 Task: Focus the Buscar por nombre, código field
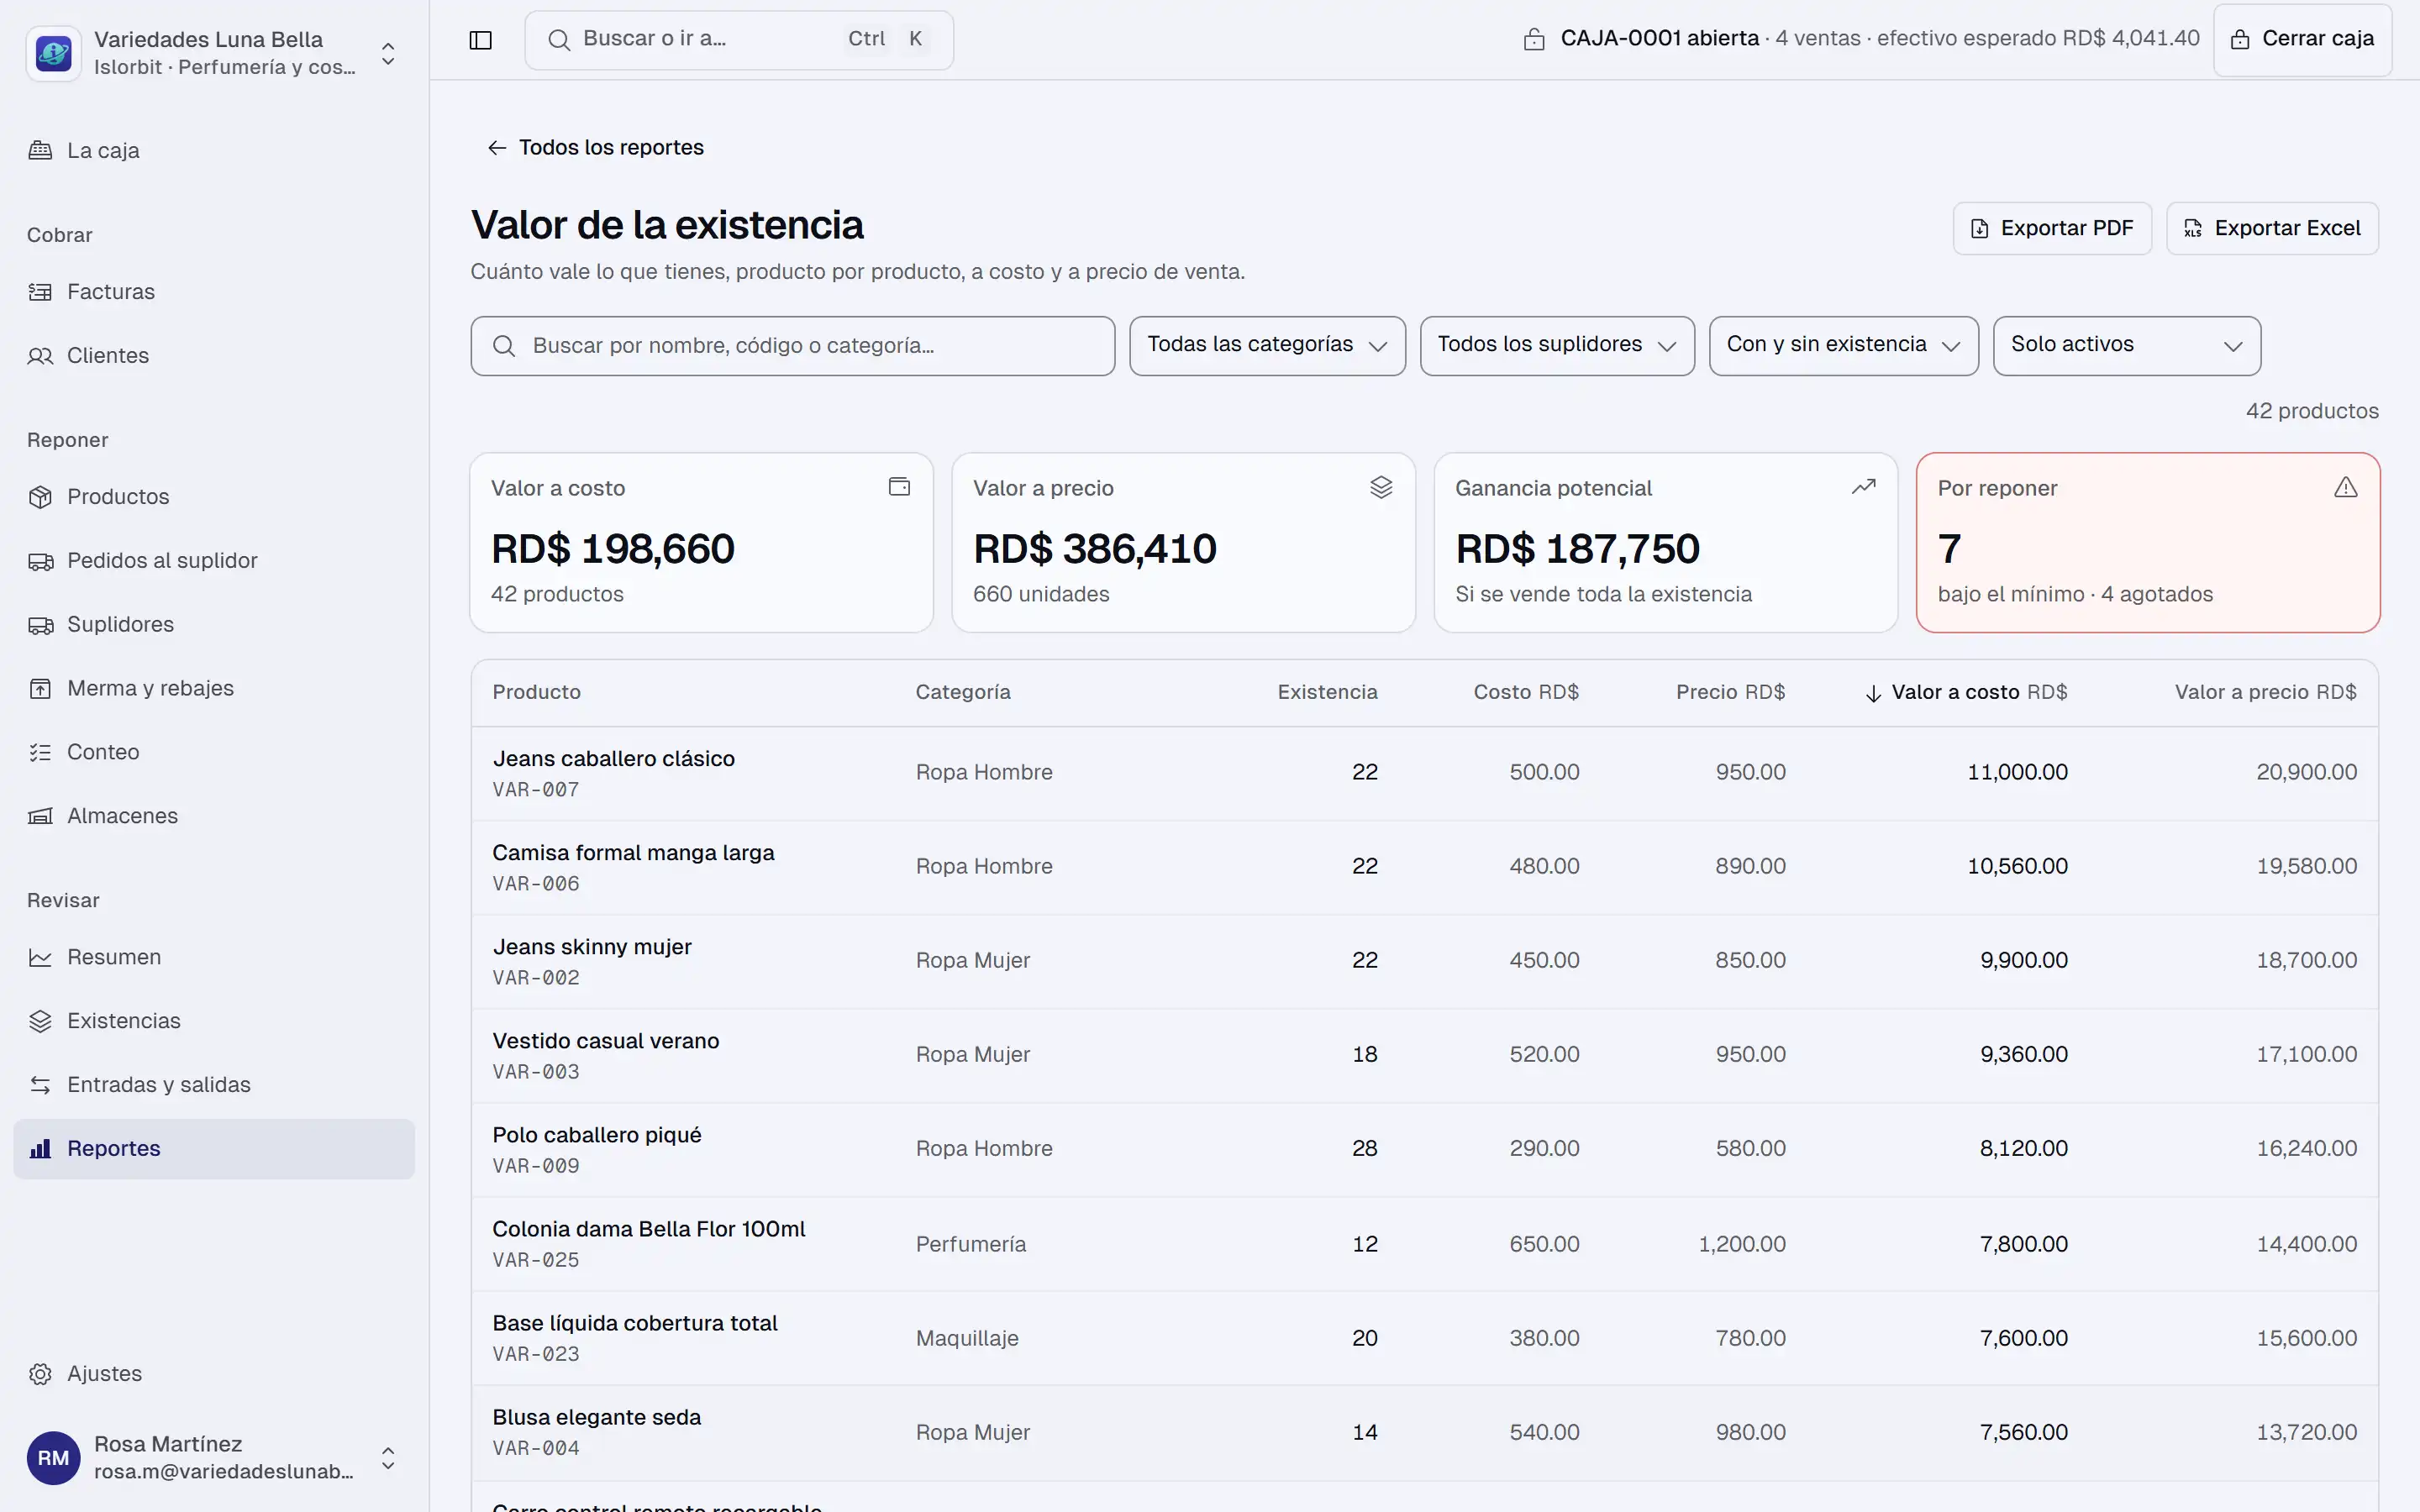792,346
